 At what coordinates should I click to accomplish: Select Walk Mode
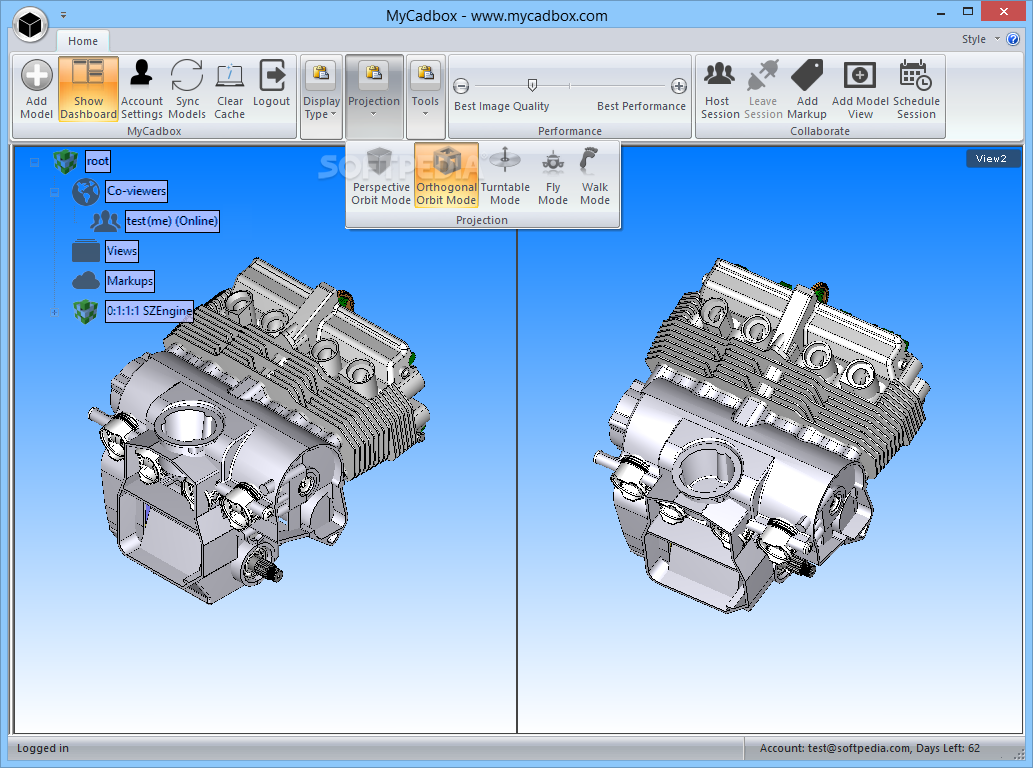594,176
